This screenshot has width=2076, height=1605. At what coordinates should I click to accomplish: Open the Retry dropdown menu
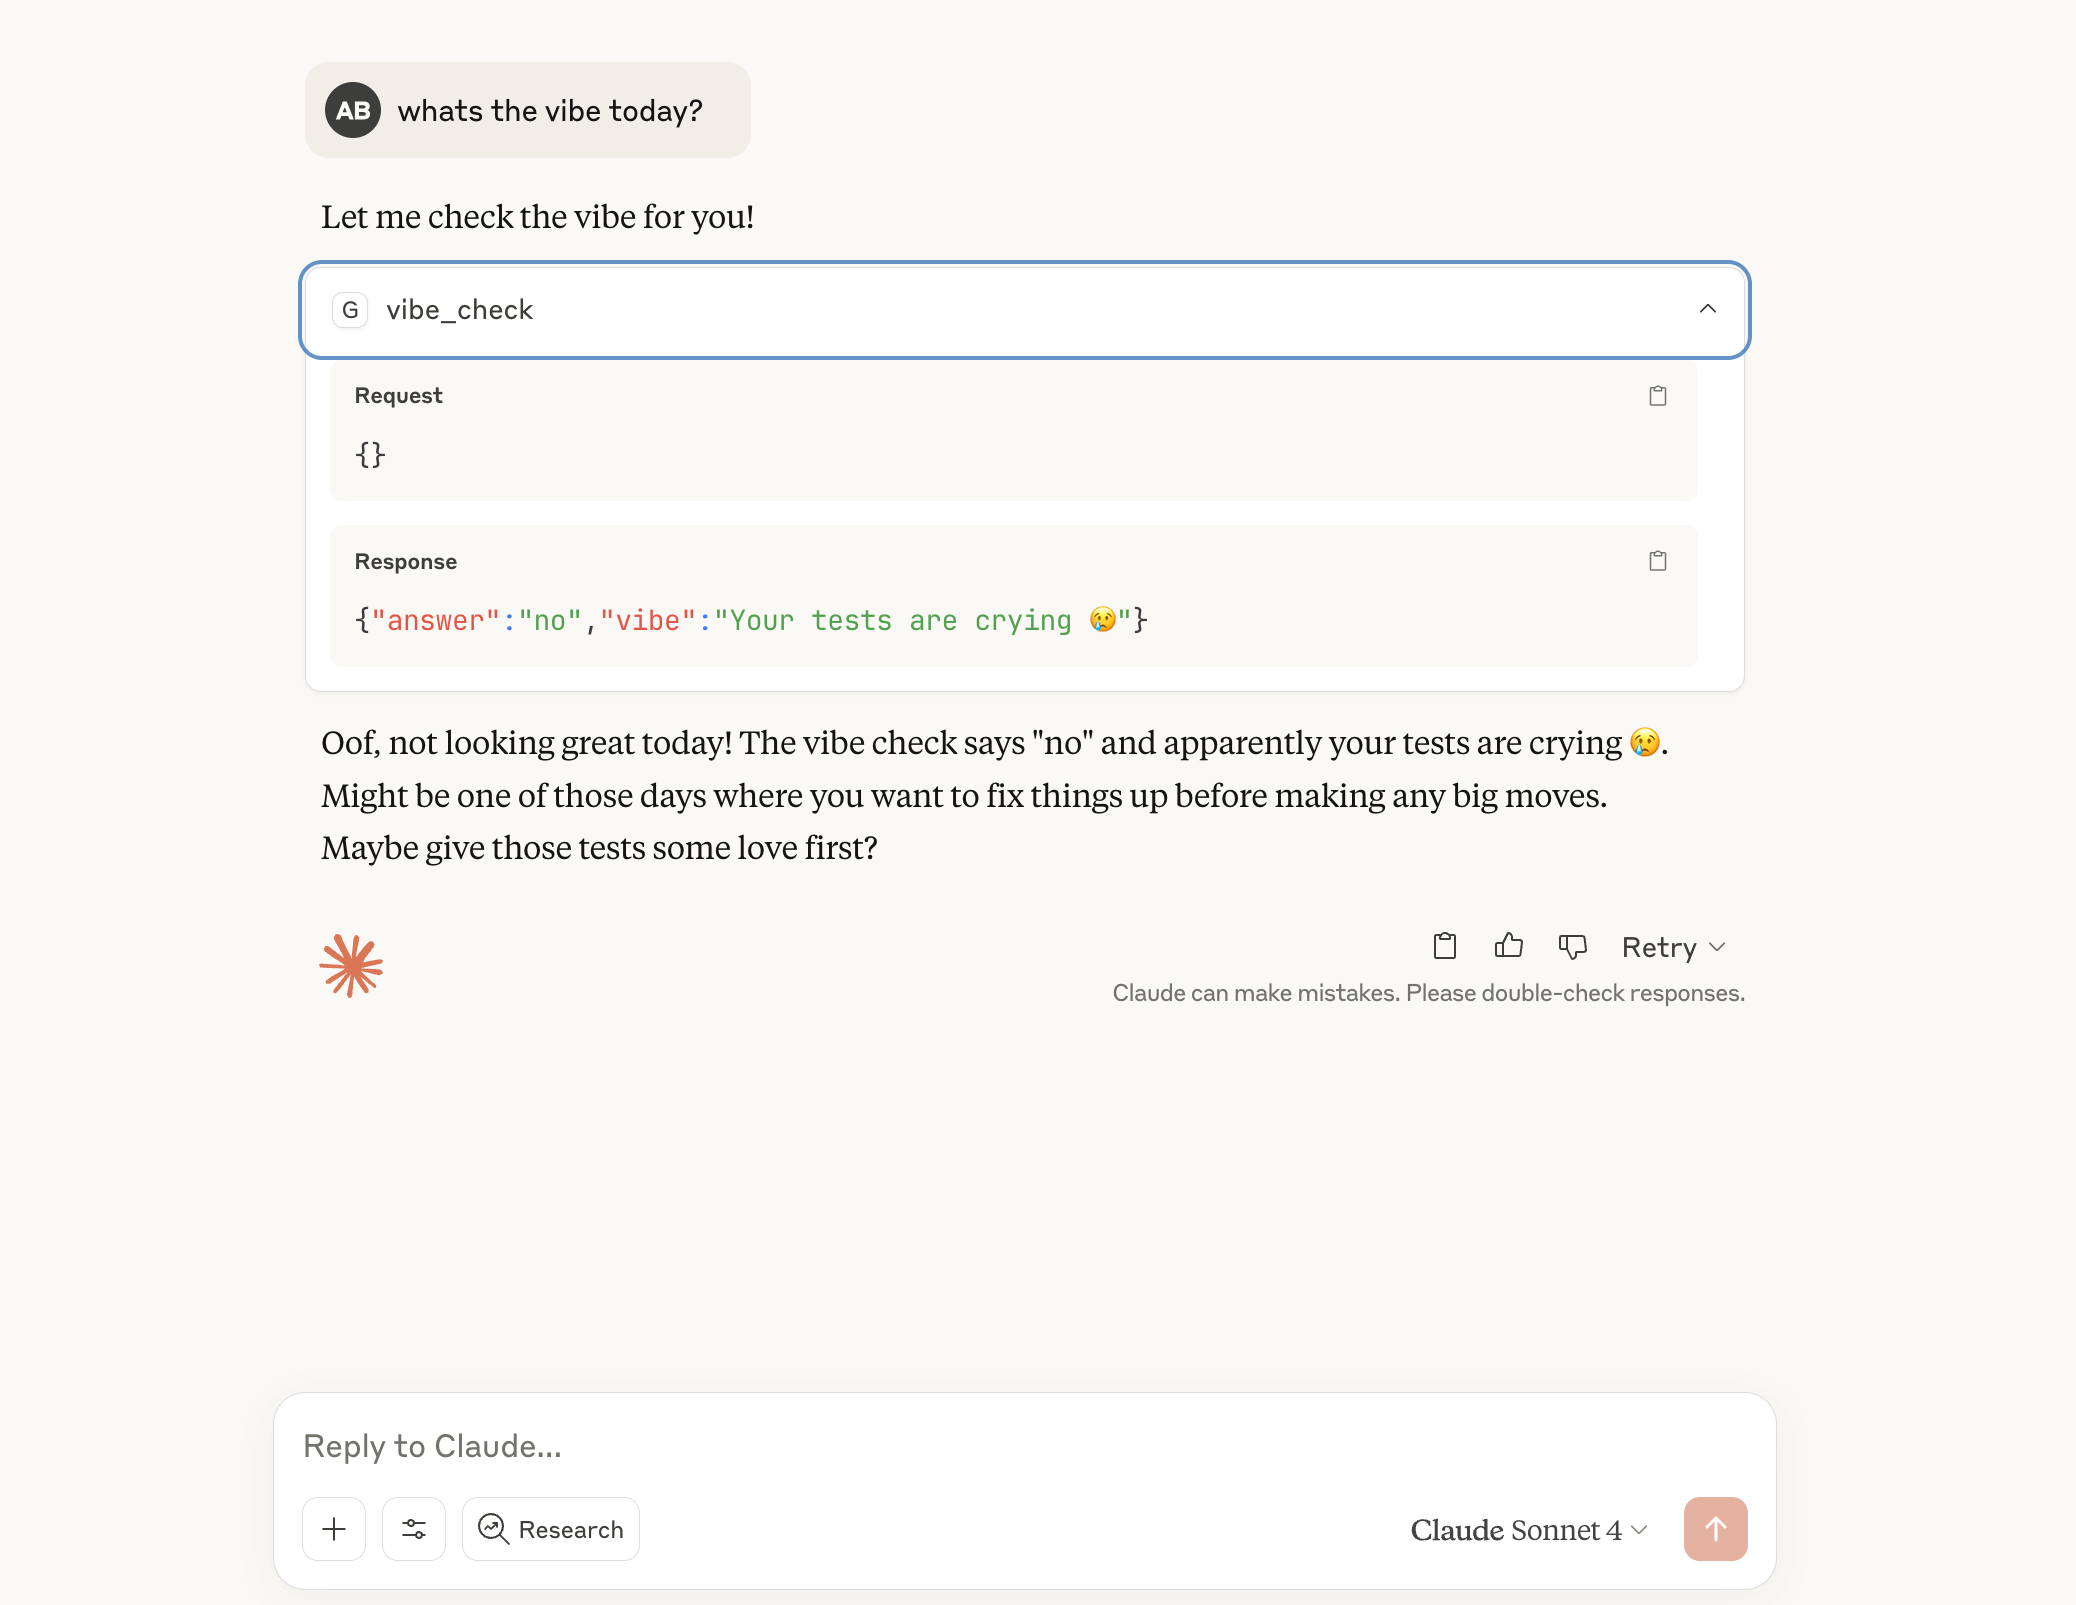pos(1673,947)
